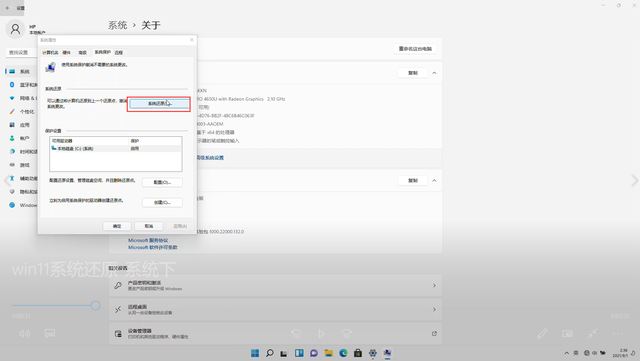Click the user account avatar in Settings
The image size is (640, 361).
16,29
